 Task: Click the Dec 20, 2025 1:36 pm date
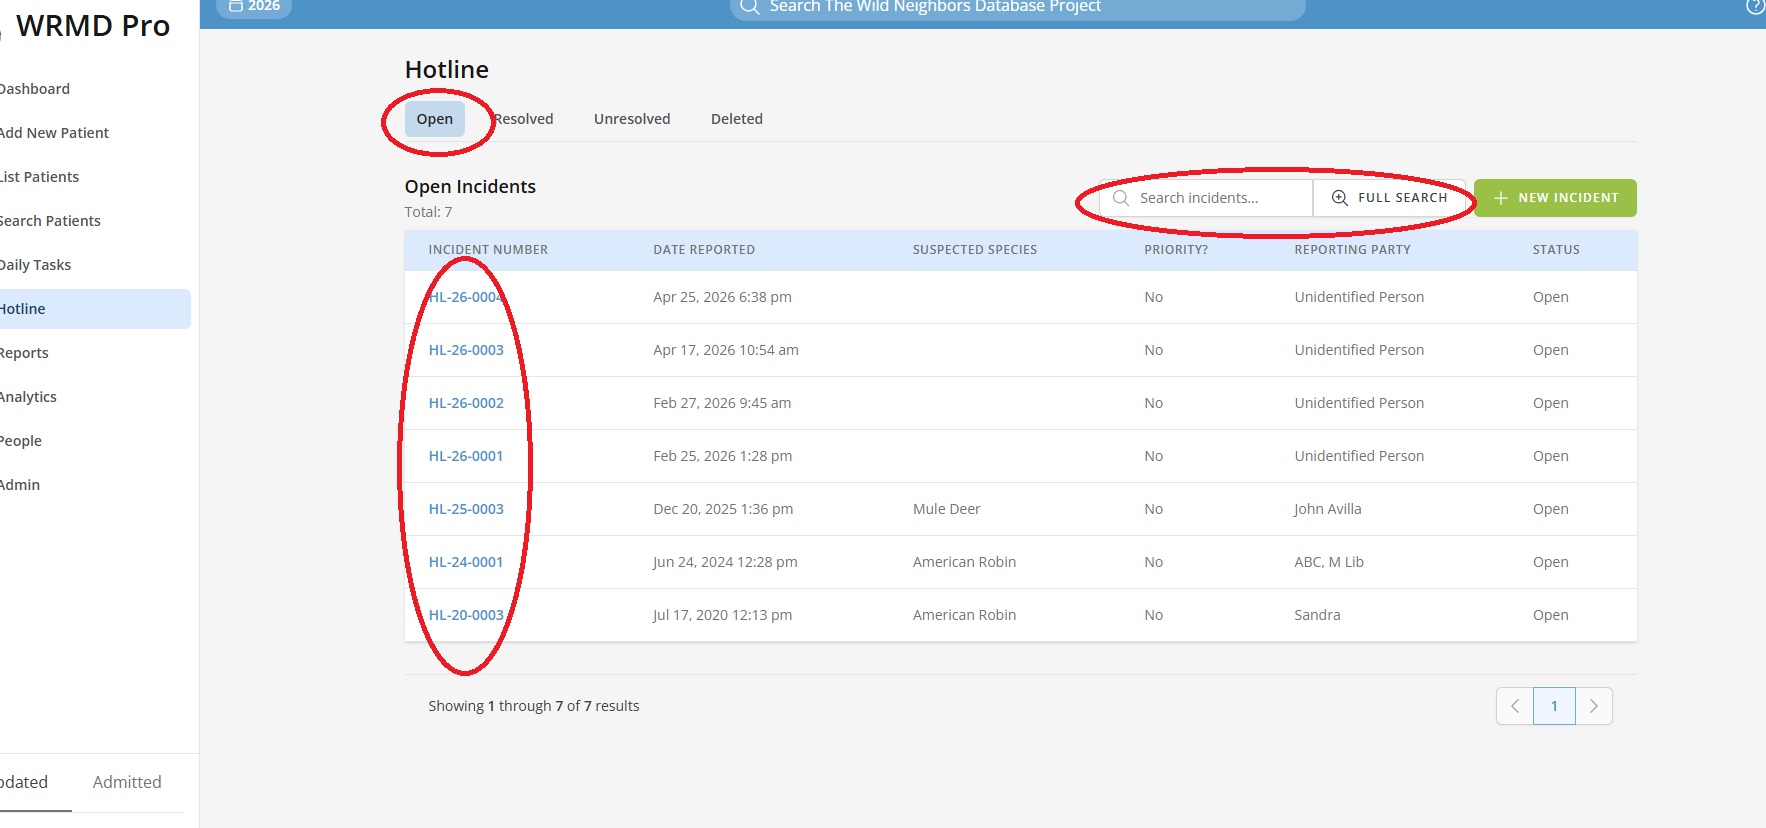tap(723, 509)
